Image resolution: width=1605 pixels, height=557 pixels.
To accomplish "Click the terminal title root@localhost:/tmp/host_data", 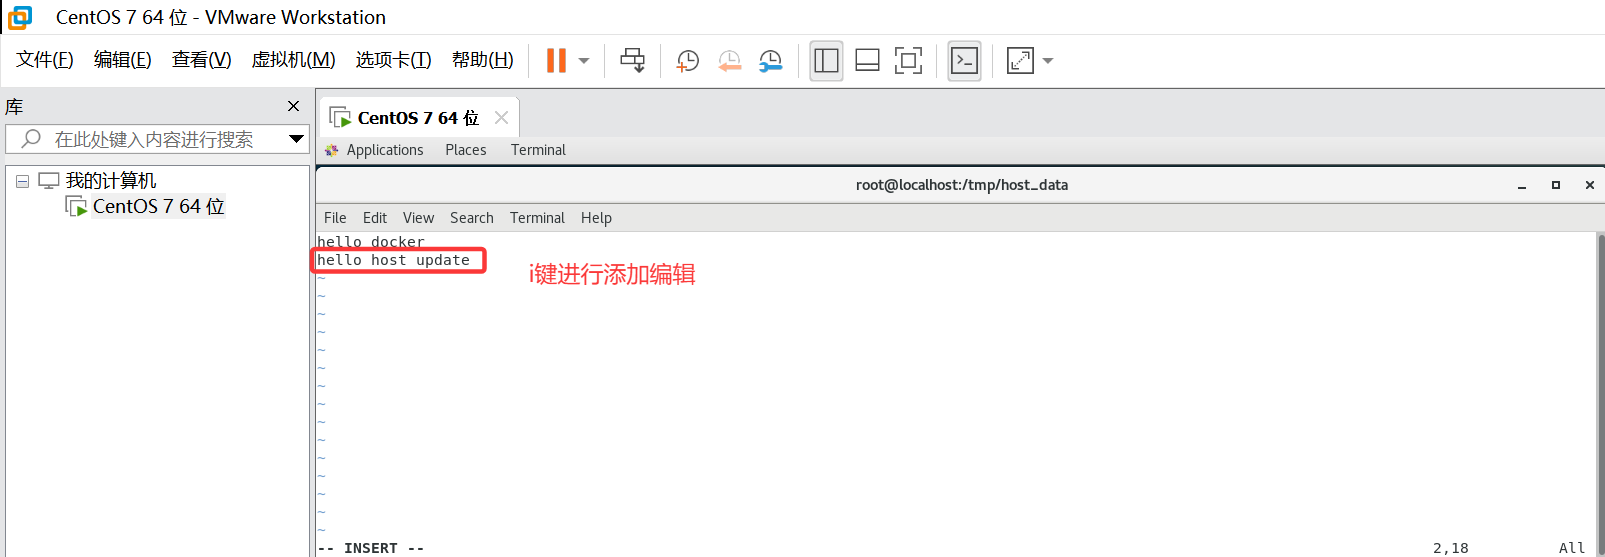I will click(962, 185).
